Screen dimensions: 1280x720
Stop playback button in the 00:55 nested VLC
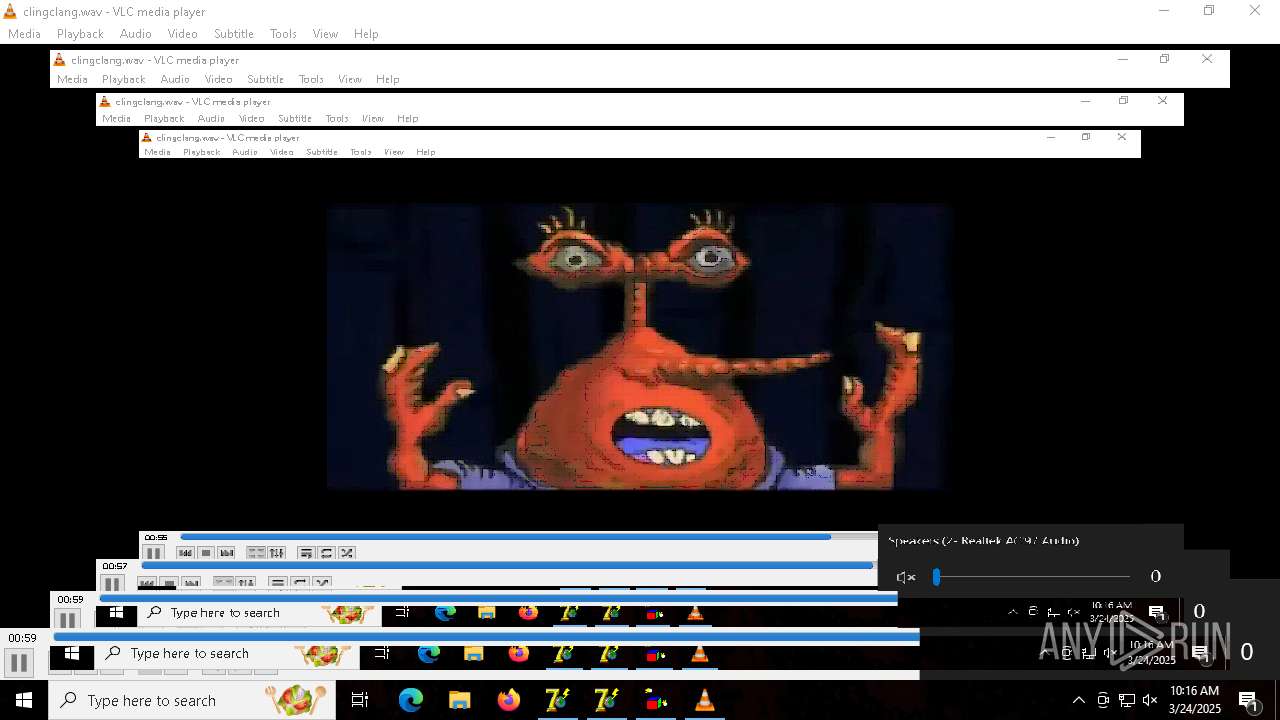pyautogui.click(x=206, y=553)
